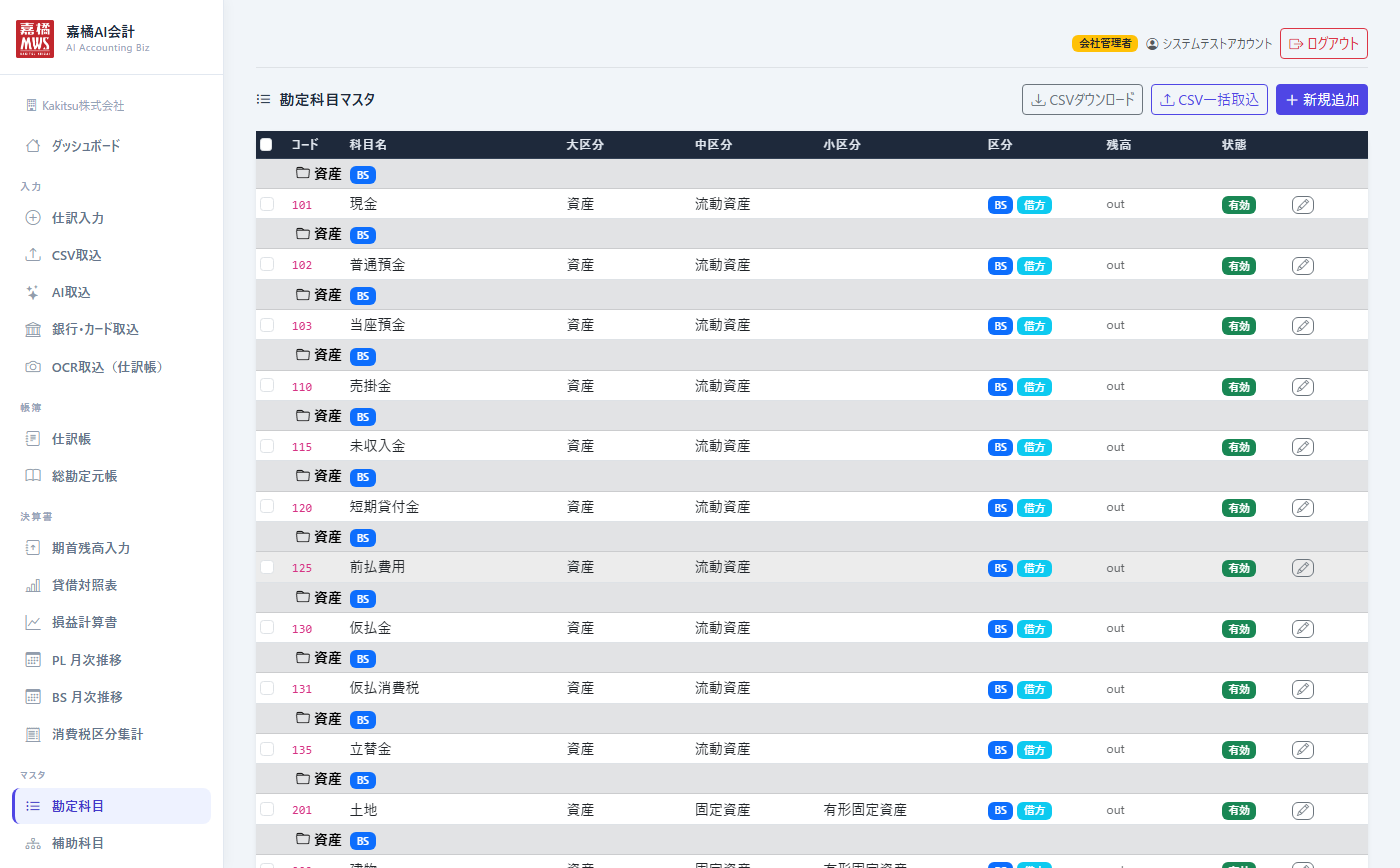Click the edit icon for 土地
The width and height of the screenshot is (1400, 868).
1302,810
